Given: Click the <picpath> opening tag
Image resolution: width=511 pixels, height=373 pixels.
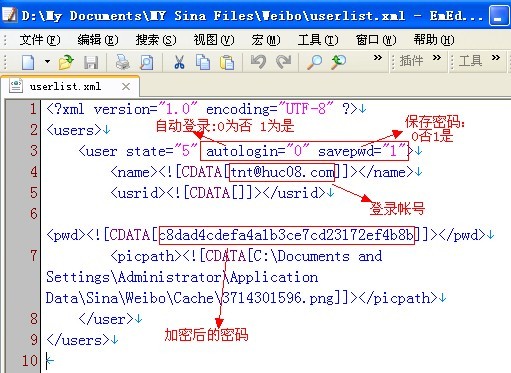Looking at the screenshot, I should 146,256.
